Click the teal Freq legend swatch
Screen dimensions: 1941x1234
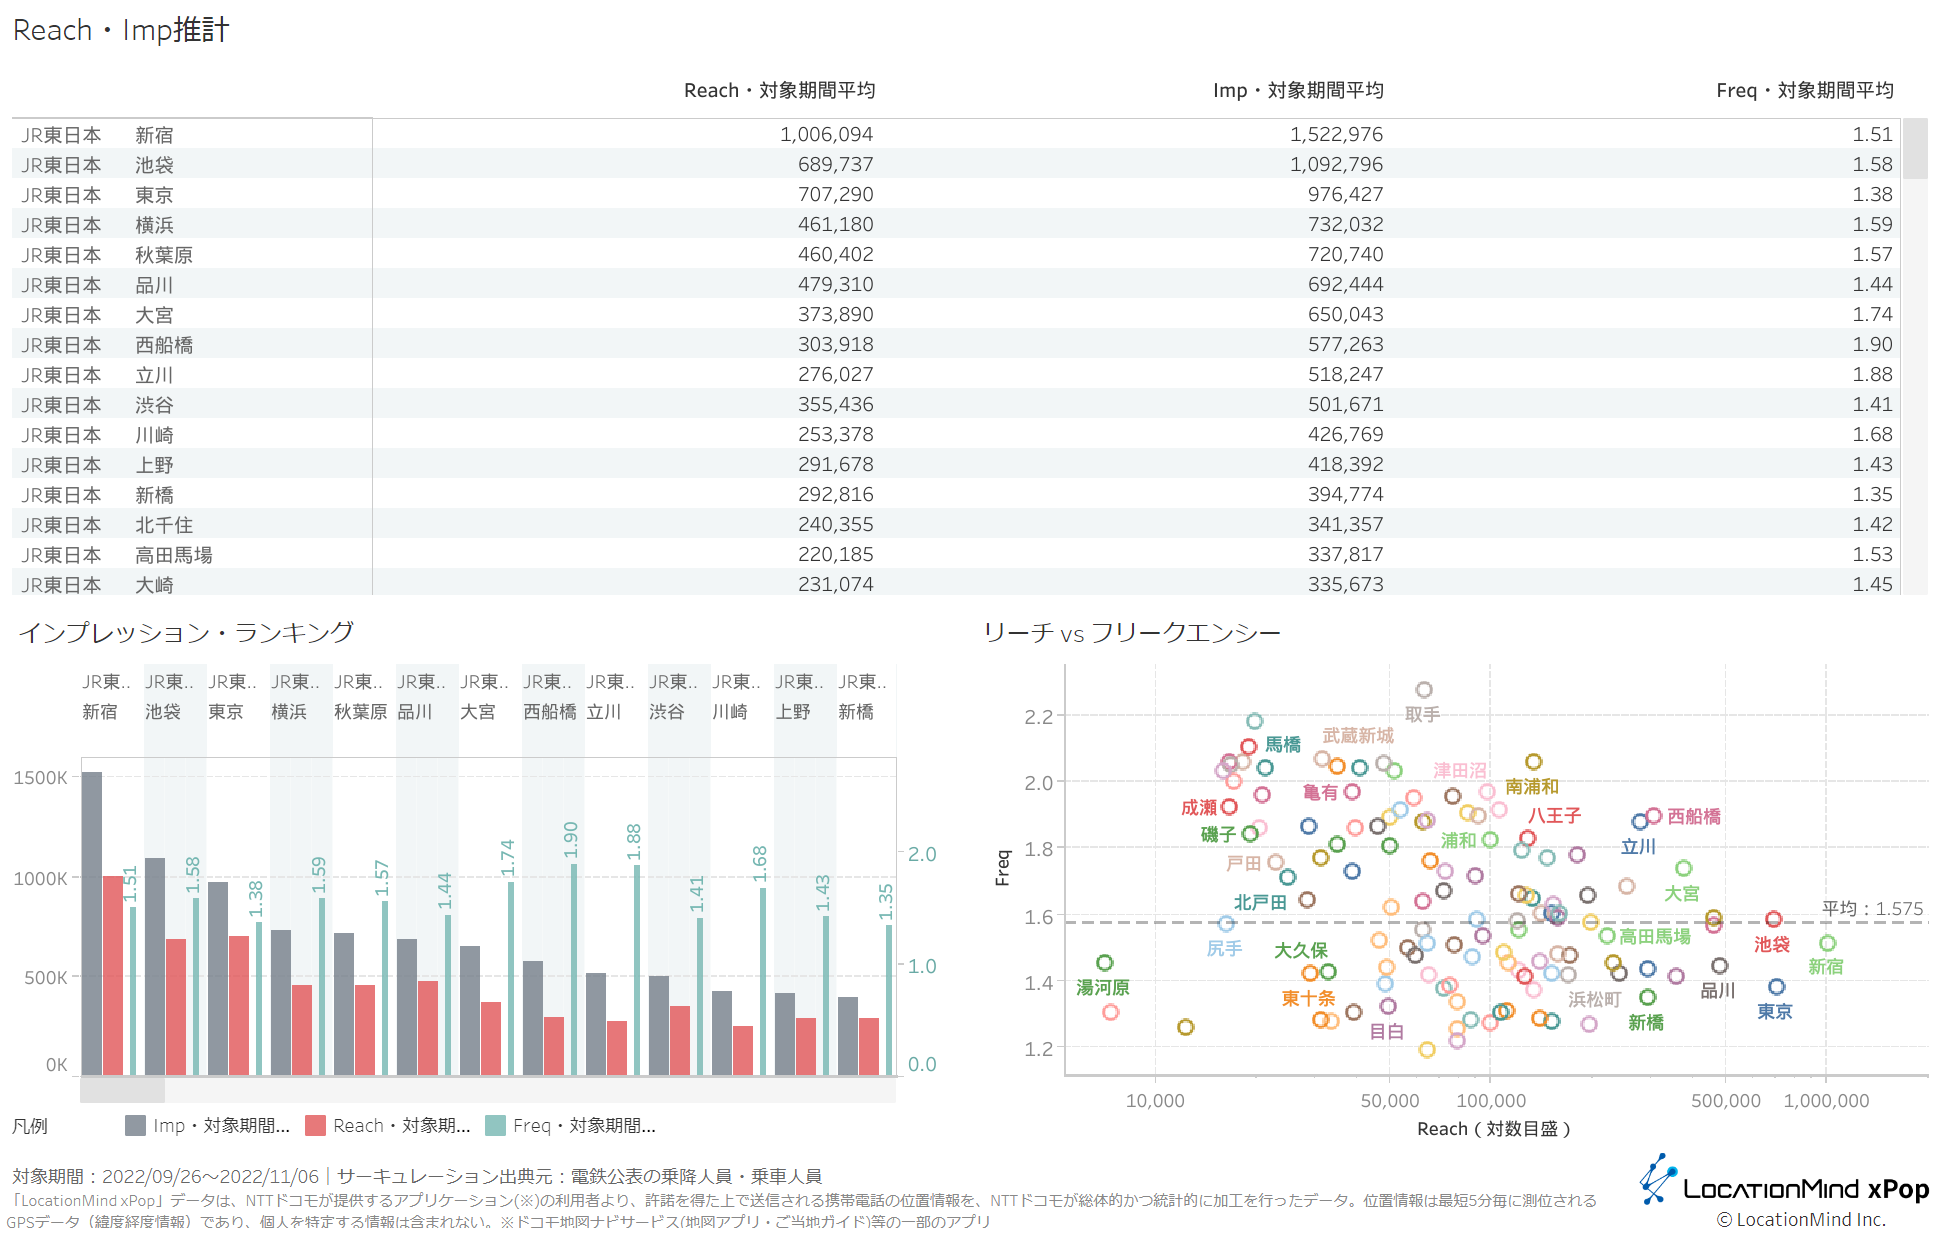[495, 1125]
